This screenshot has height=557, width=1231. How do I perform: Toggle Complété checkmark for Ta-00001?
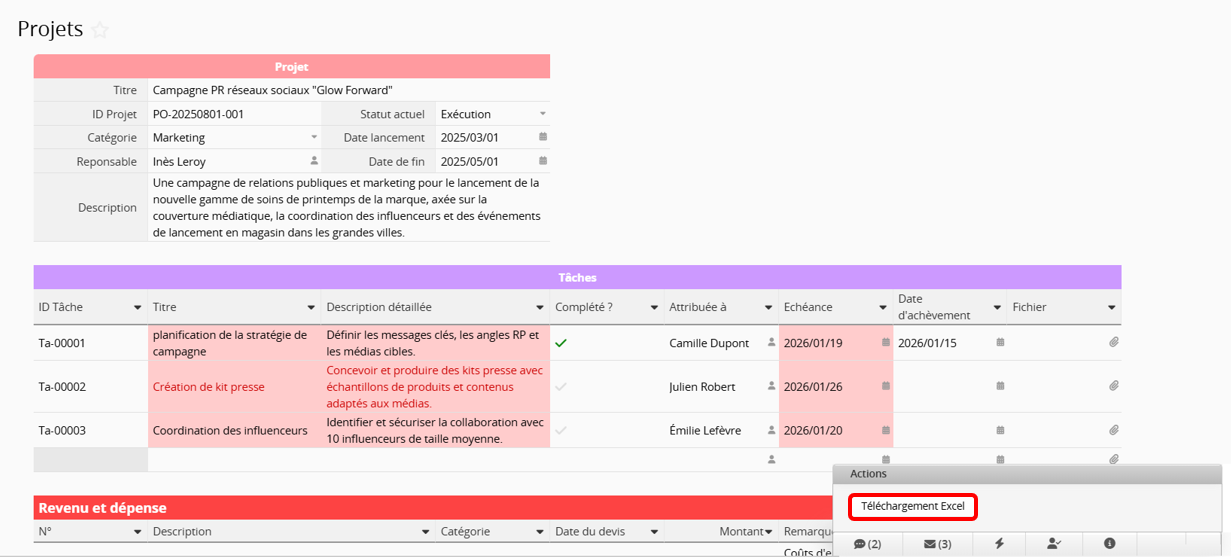point(561,343)
